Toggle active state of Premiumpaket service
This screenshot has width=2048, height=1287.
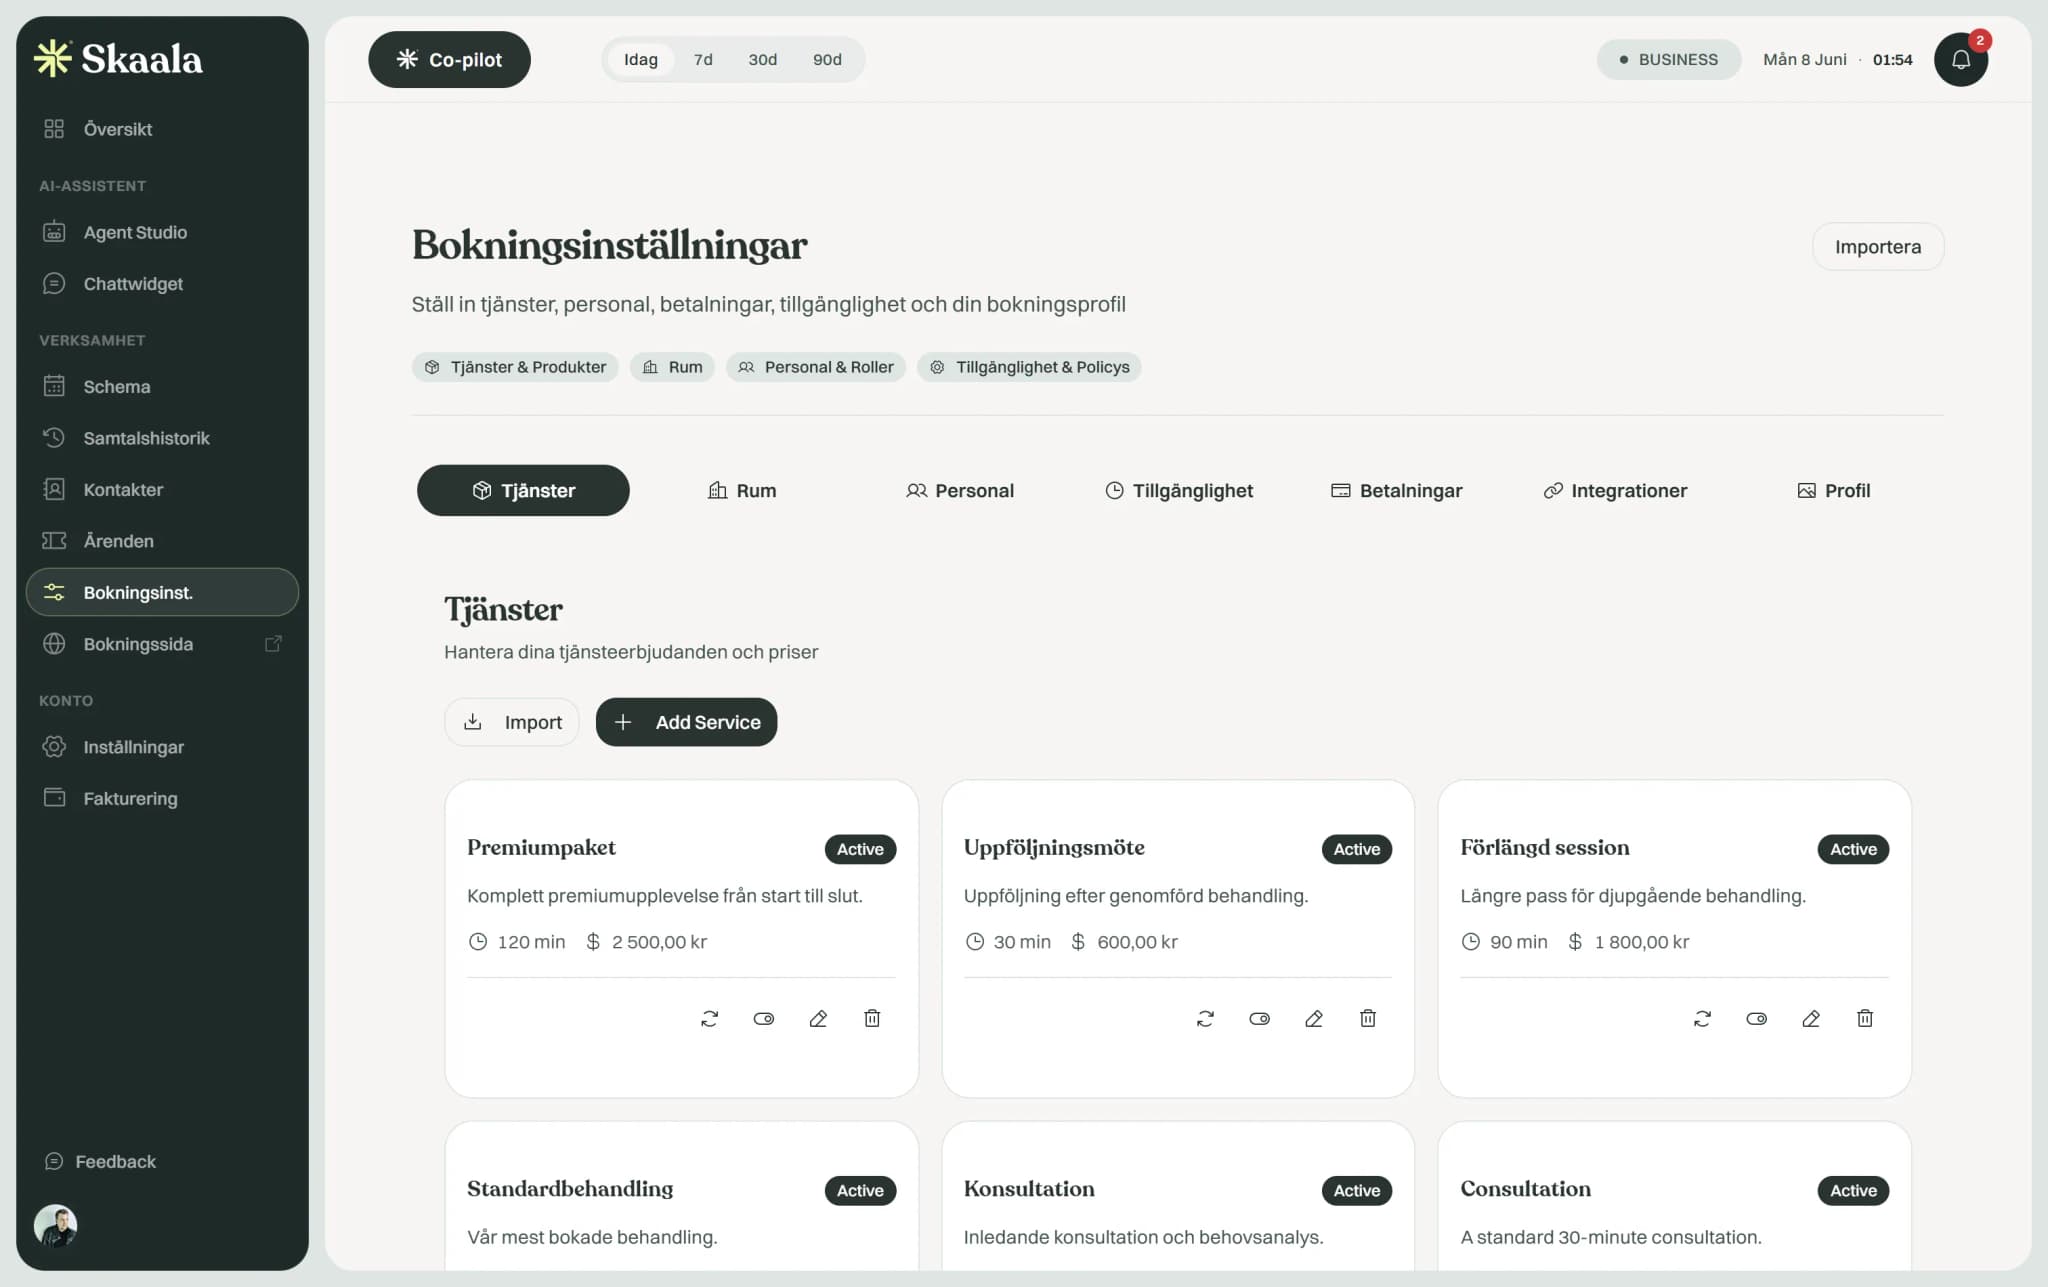764,1018
